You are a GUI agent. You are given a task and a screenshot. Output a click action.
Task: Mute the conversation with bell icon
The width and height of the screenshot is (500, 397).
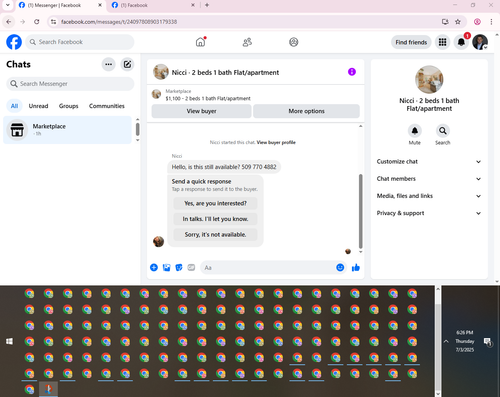[415, 131]
